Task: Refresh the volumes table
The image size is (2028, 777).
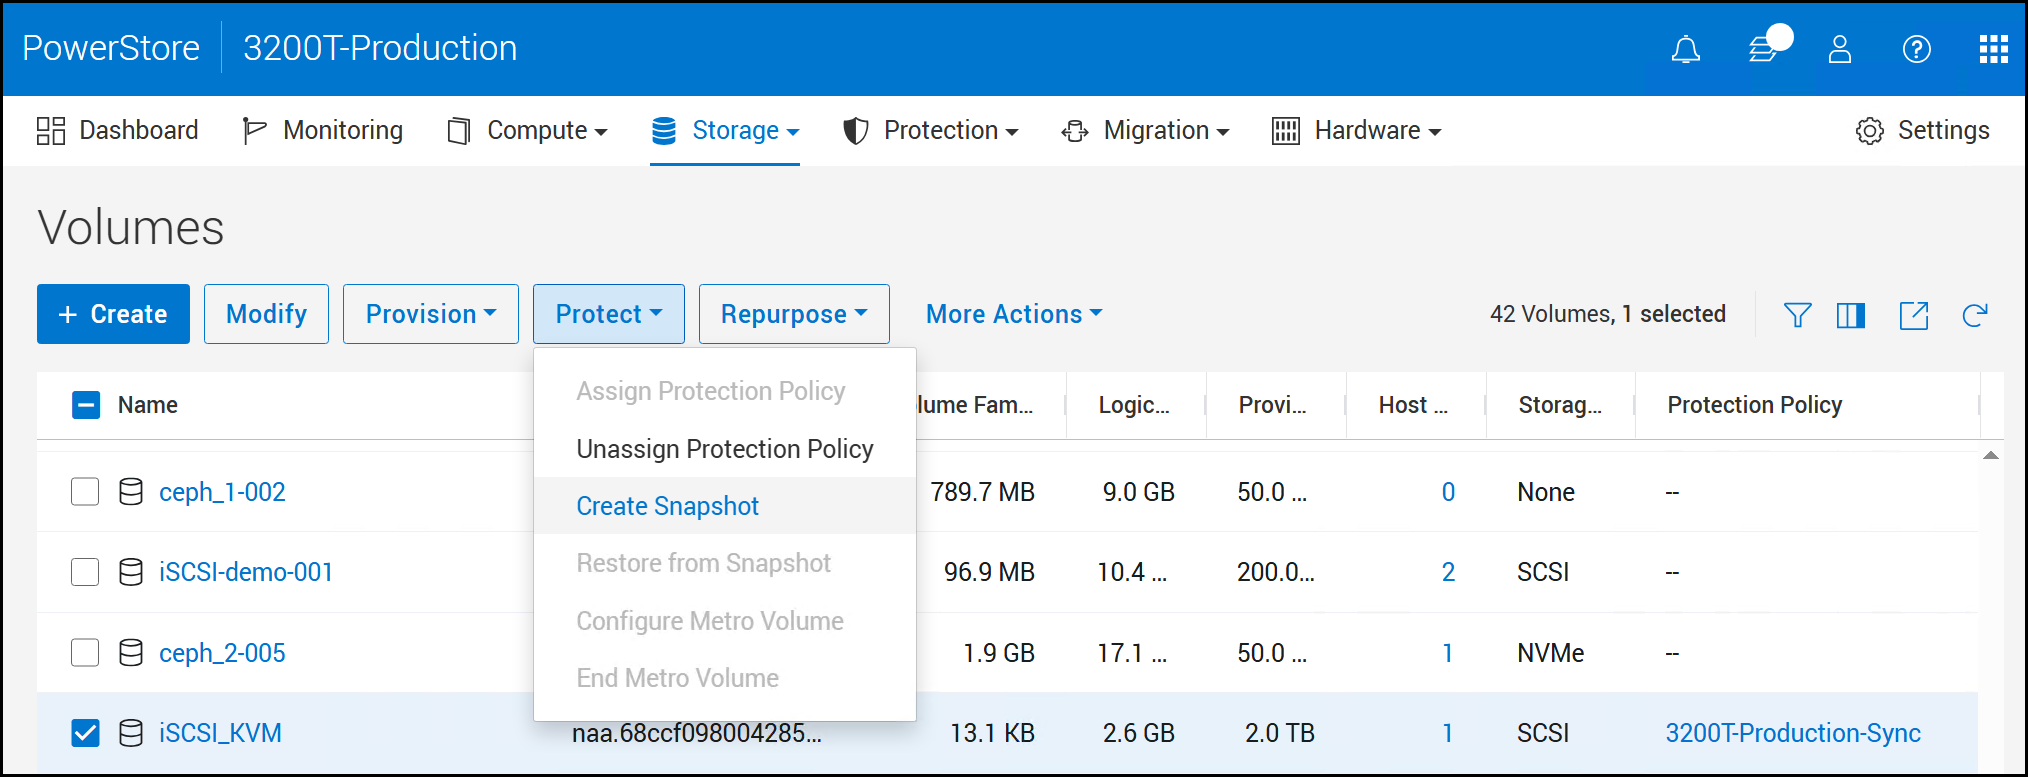Action: coord(1974,315)
